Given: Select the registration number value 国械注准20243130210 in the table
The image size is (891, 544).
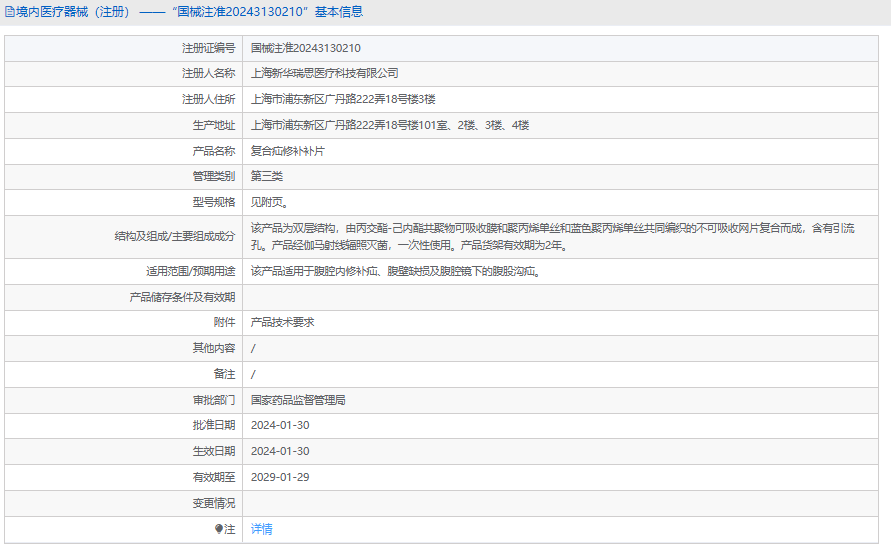Looking at the screenshot, I should click(305, 48).
